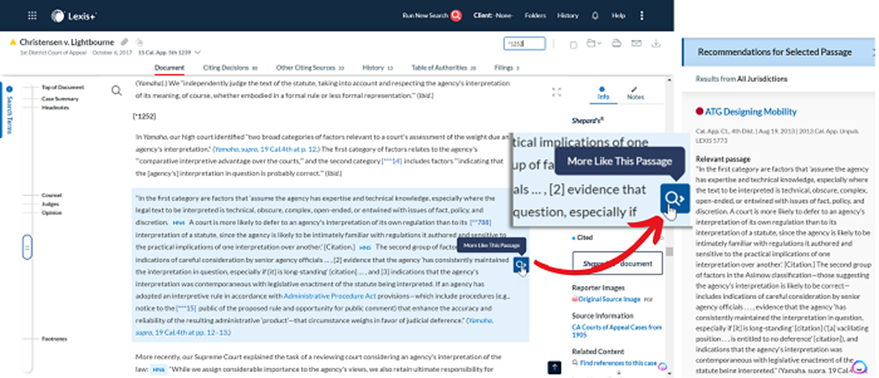Jump to Top of Document in outline

[x=63, y=87]
